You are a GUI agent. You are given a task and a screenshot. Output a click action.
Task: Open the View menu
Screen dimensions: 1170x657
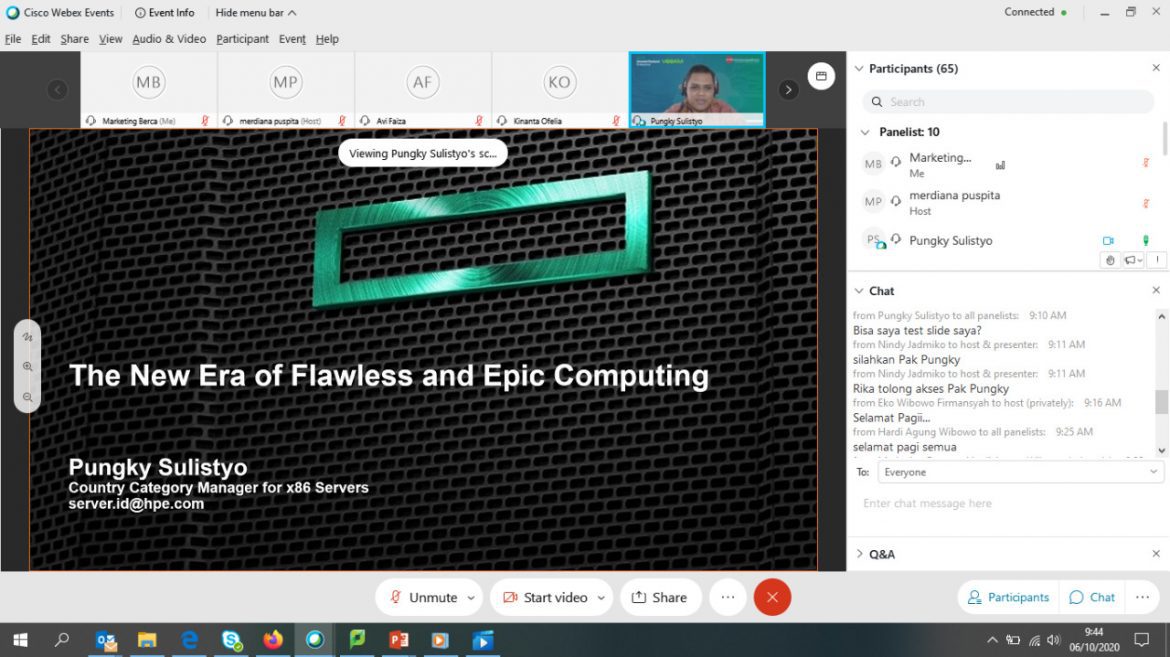(110, 39)
